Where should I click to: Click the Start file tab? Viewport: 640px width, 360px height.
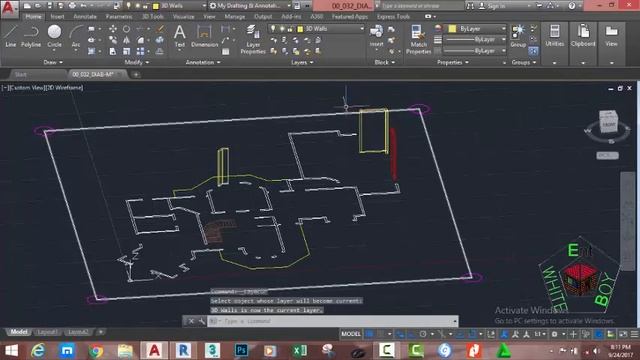point(20,74)
